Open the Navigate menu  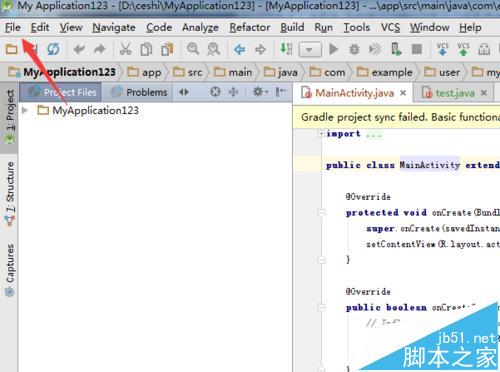tap(114, 27)
